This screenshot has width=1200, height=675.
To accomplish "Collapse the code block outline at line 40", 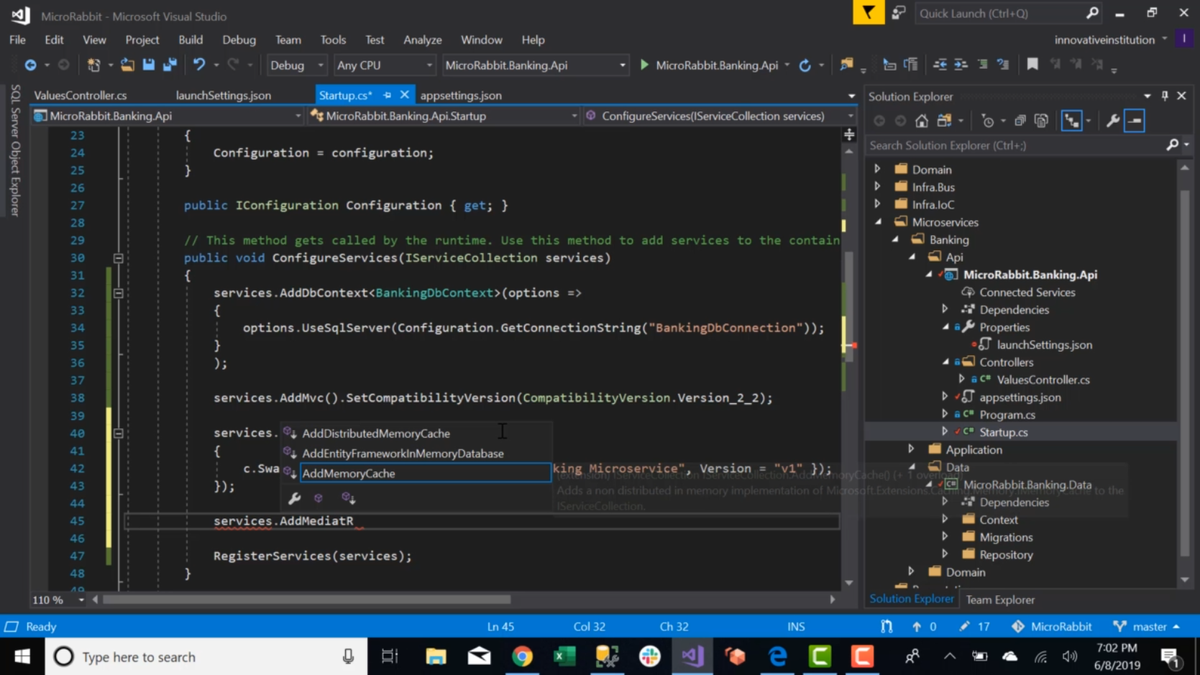I will (118, 433).
